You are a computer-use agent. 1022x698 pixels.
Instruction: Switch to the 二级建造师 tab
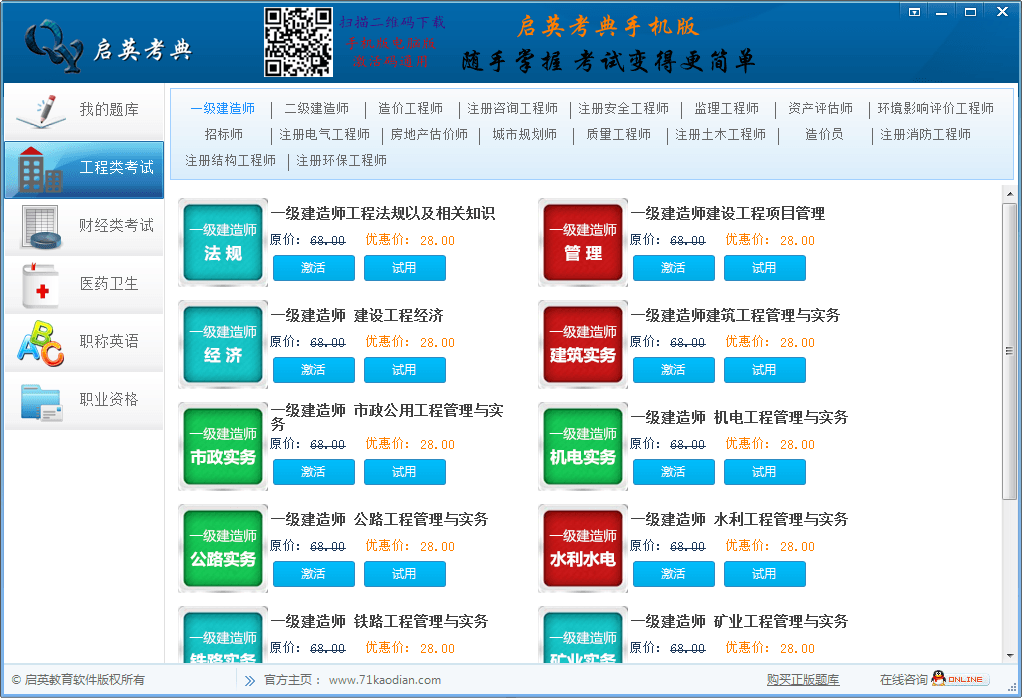pyautogui.click(x=317, y=108)
